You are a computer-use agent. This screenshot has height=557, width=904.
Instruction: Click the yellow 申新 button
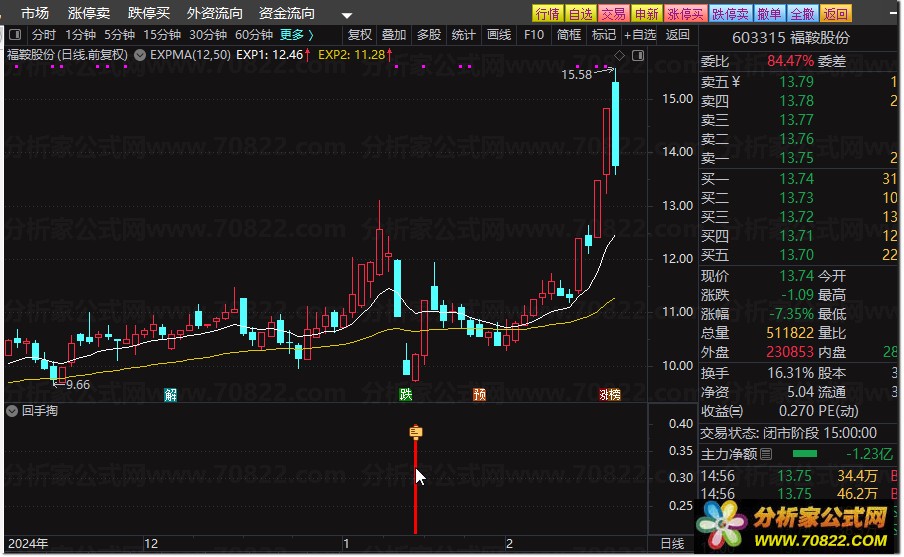pyautogui.click(x=646, y=13)
